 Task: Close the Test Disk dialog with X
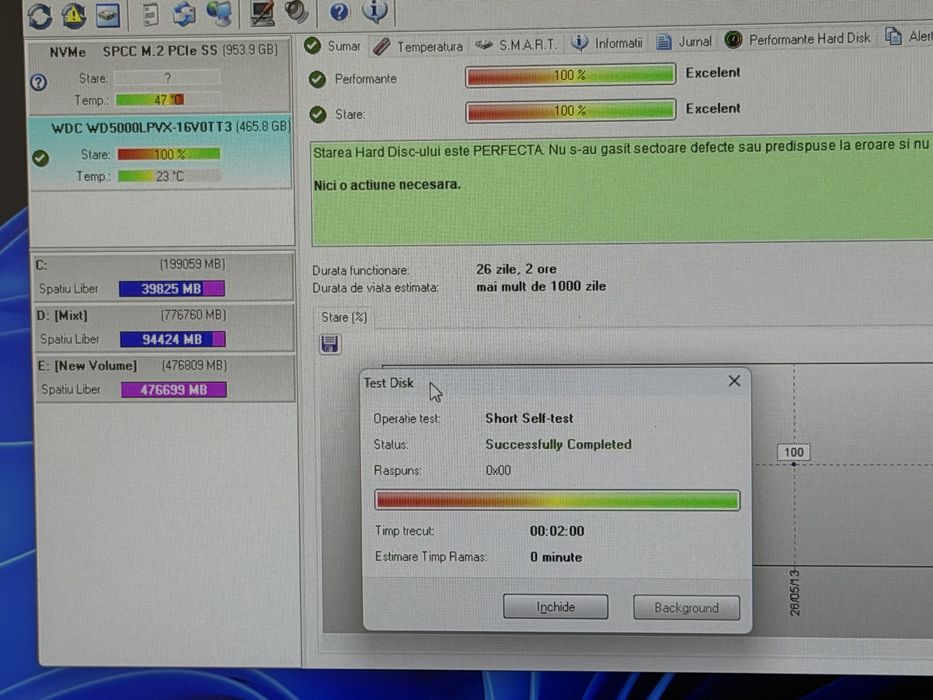734,381
